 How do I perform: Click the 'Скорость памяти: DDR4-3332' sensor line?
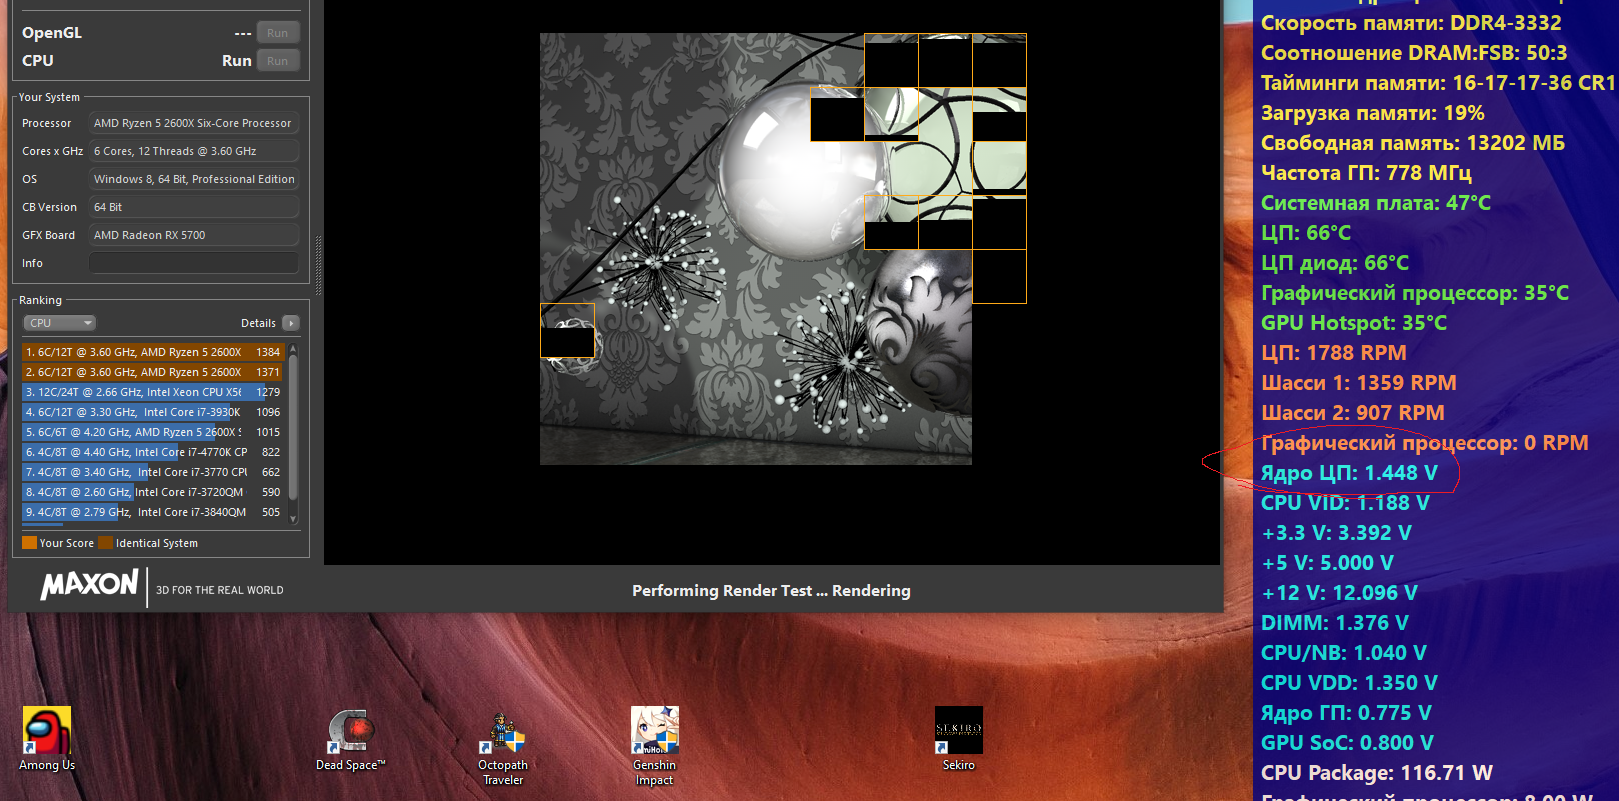1411,23
